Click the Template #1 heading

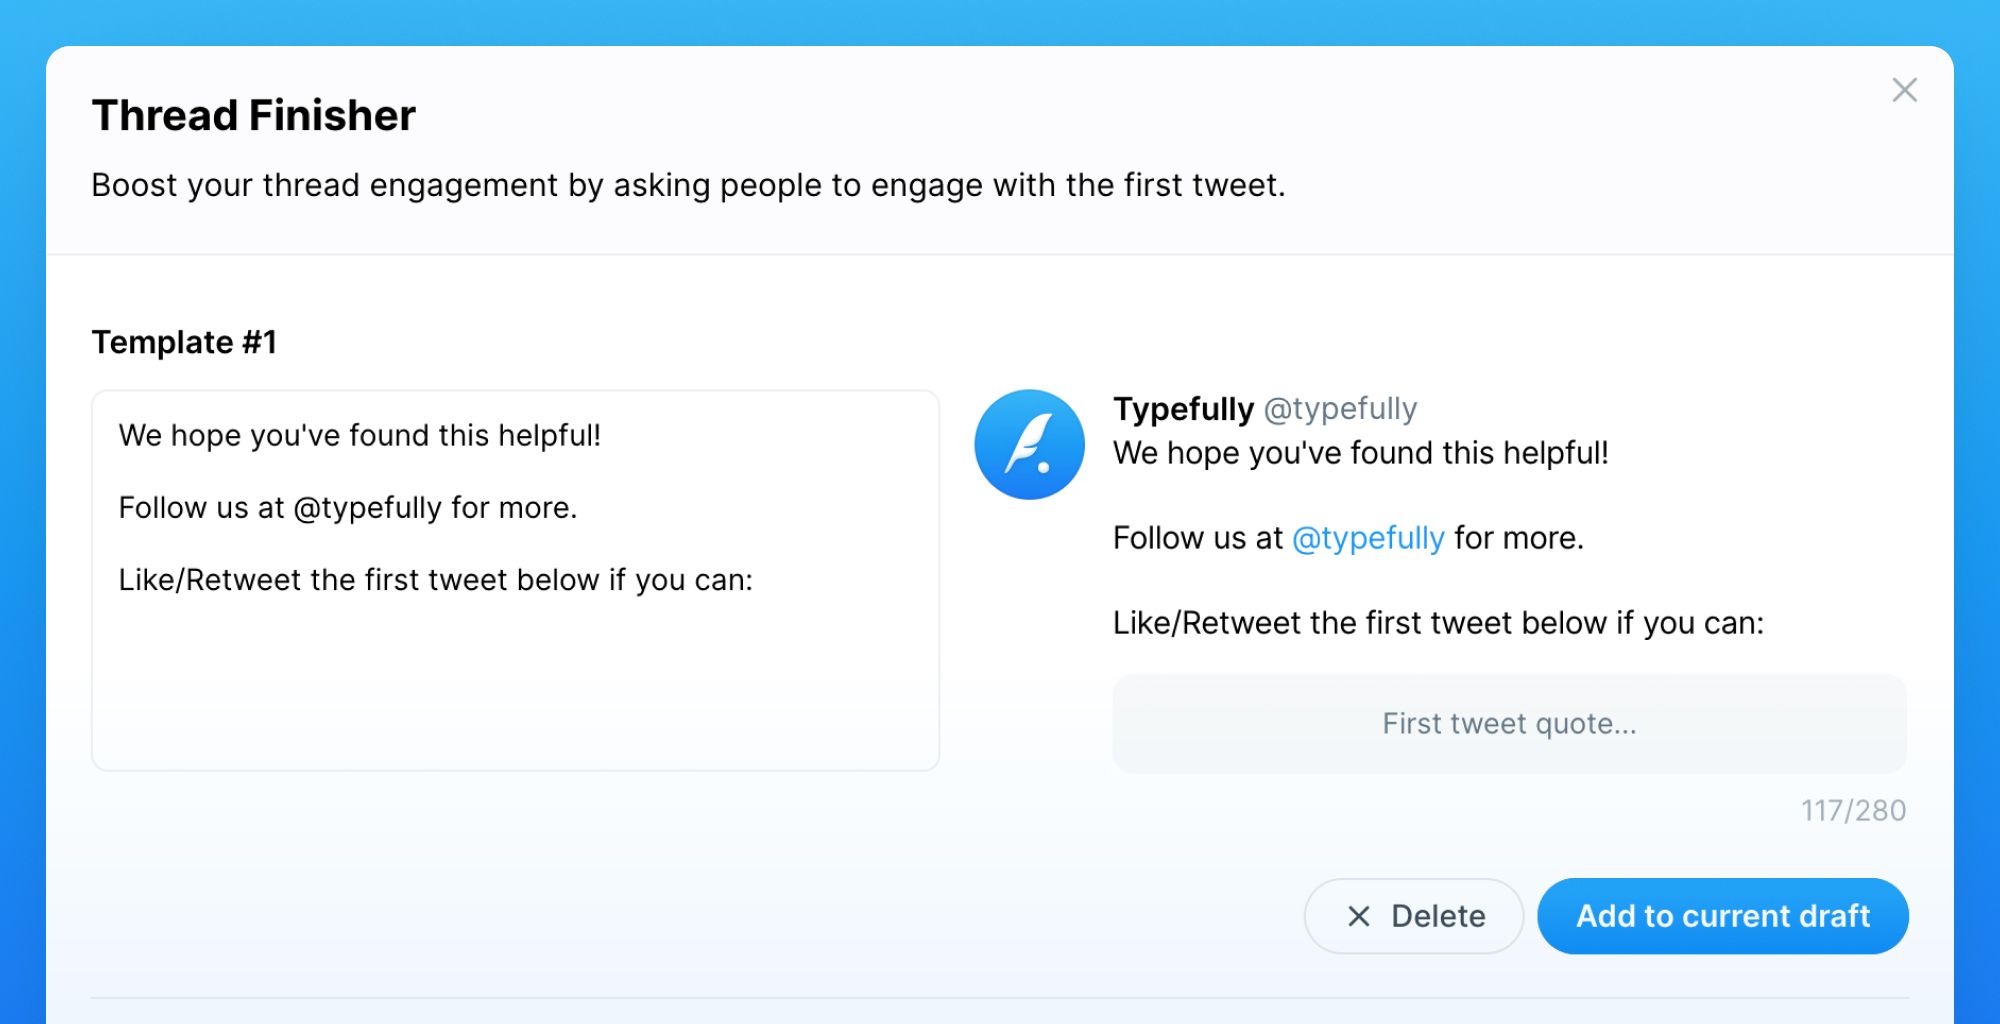(184, 342)
